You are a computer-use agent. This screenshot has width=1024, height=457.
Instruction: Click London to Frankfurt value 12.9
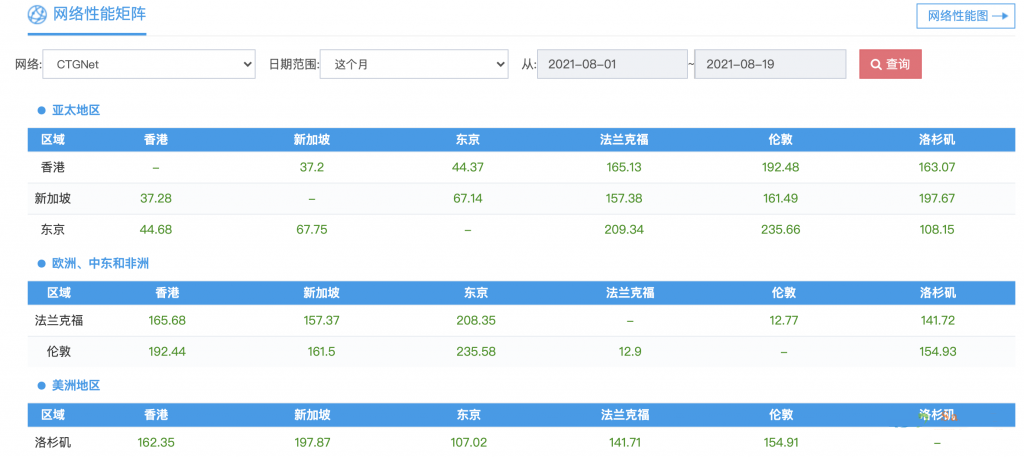pos(629,352)
